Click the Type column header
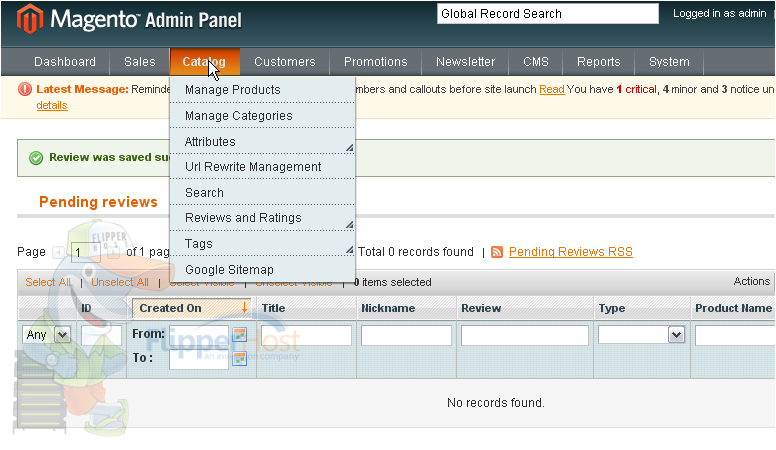This screenshot has width=776, height=450. click(612, 308)
